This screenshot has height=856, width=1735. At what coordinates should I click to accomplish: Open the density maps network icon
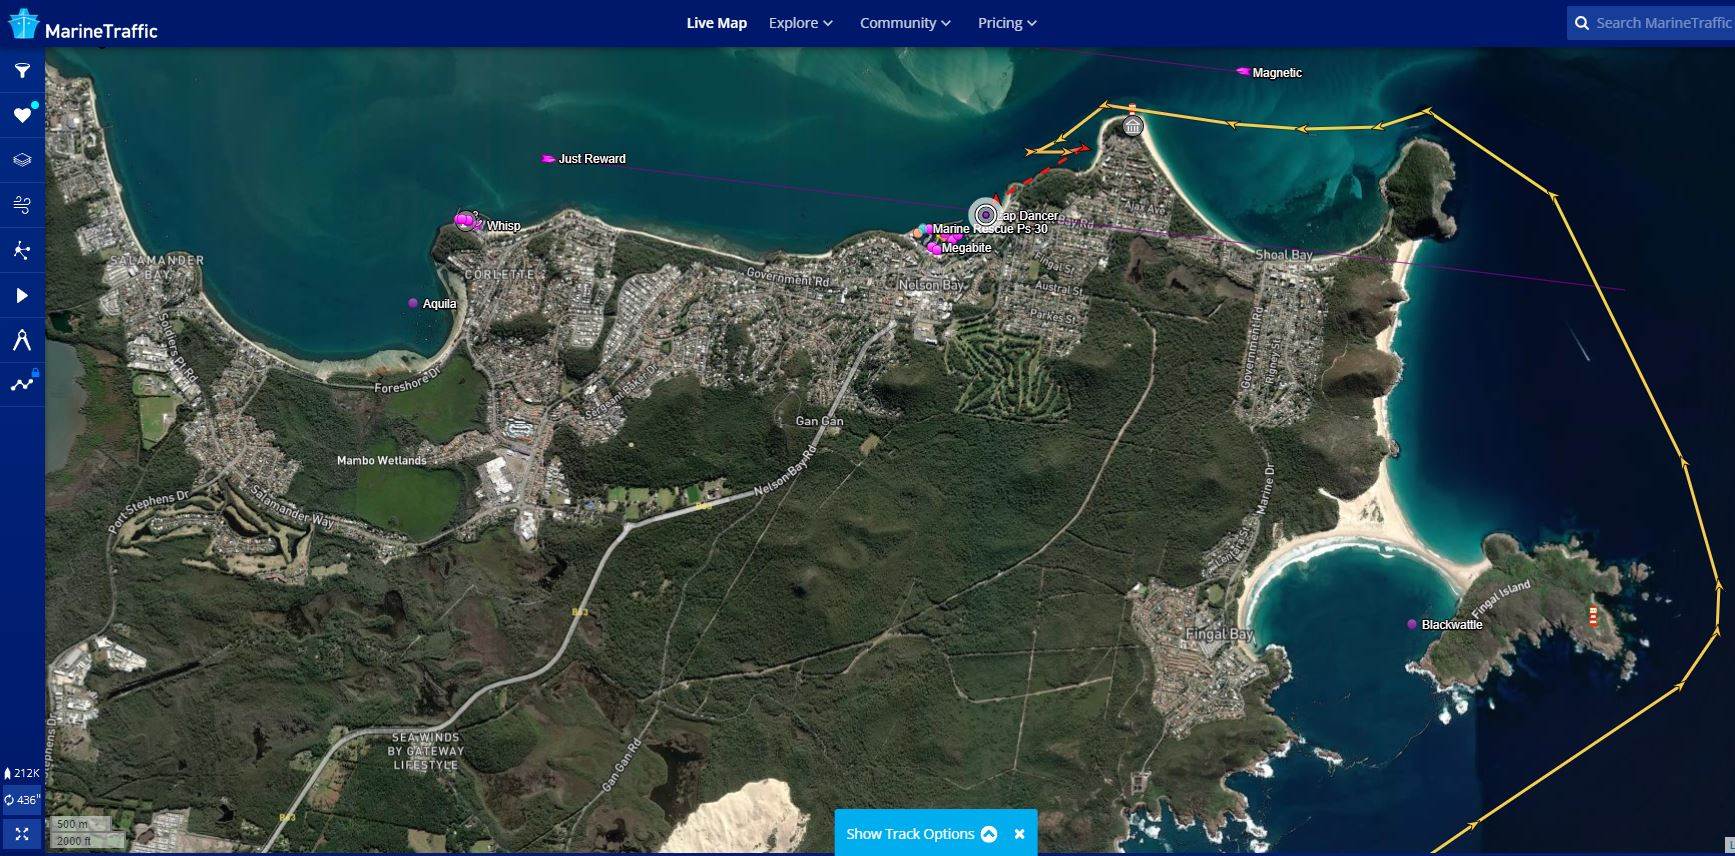(x=22, y=250)
